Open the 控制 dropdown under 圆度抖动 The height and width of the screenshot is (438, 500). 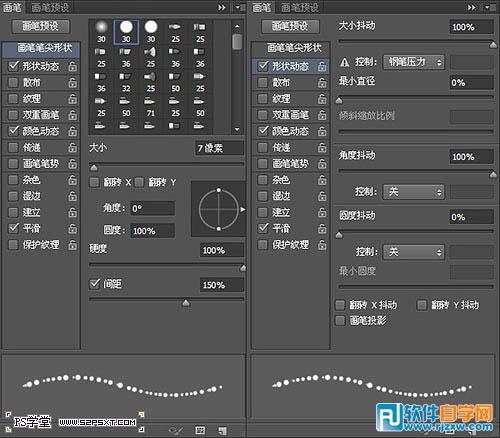pyautogui.click(x=414, y=252)
